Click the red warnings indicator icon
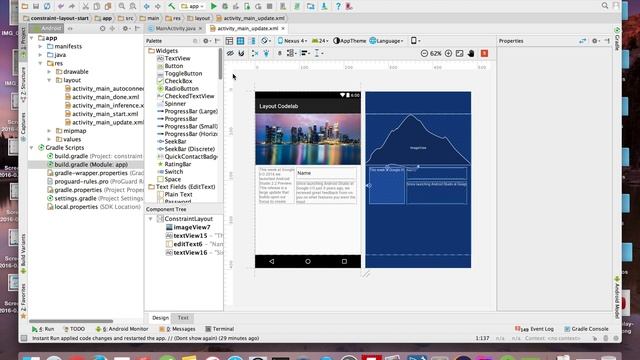This screenshot has height=360, width=640. point(484,53)
